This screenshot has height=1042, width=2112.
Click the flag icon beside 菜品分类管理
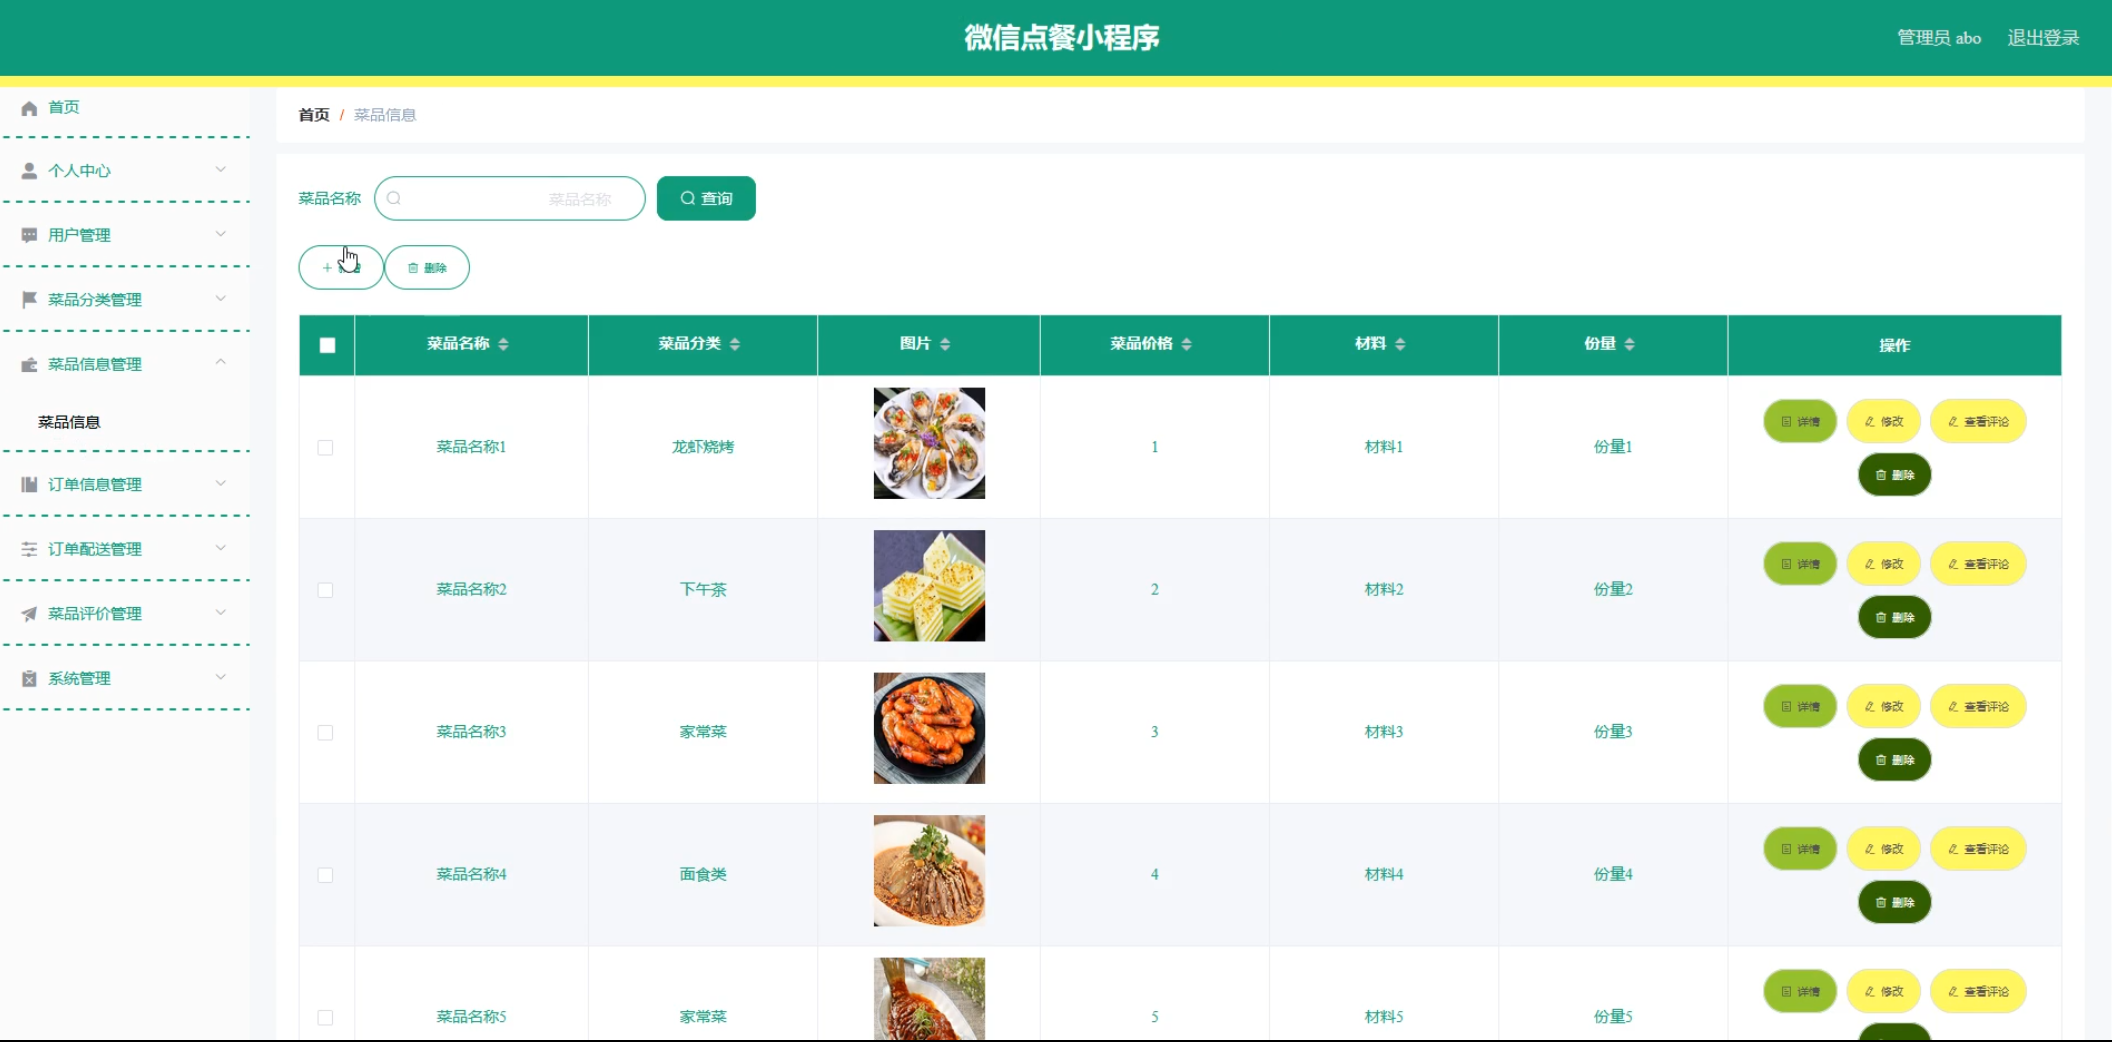click(27, 299)
